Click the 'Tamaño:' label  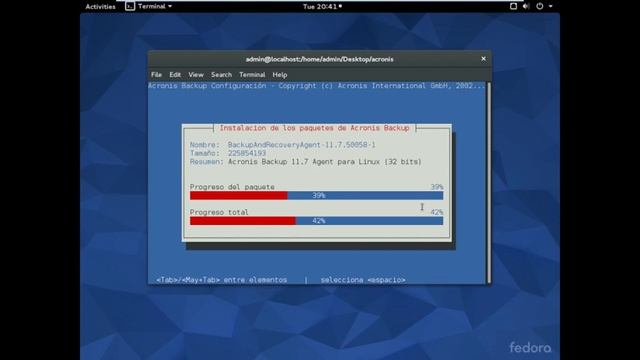click(x=204, y=153)
